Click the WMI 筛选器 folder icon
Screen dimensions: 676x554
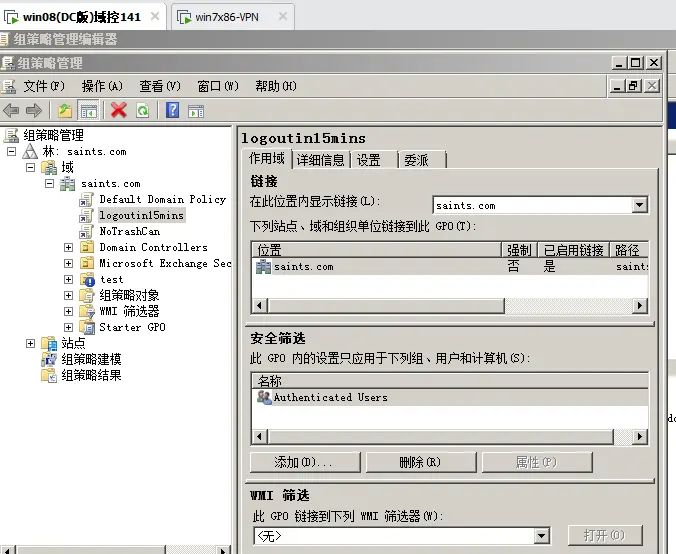pos(87,311)
